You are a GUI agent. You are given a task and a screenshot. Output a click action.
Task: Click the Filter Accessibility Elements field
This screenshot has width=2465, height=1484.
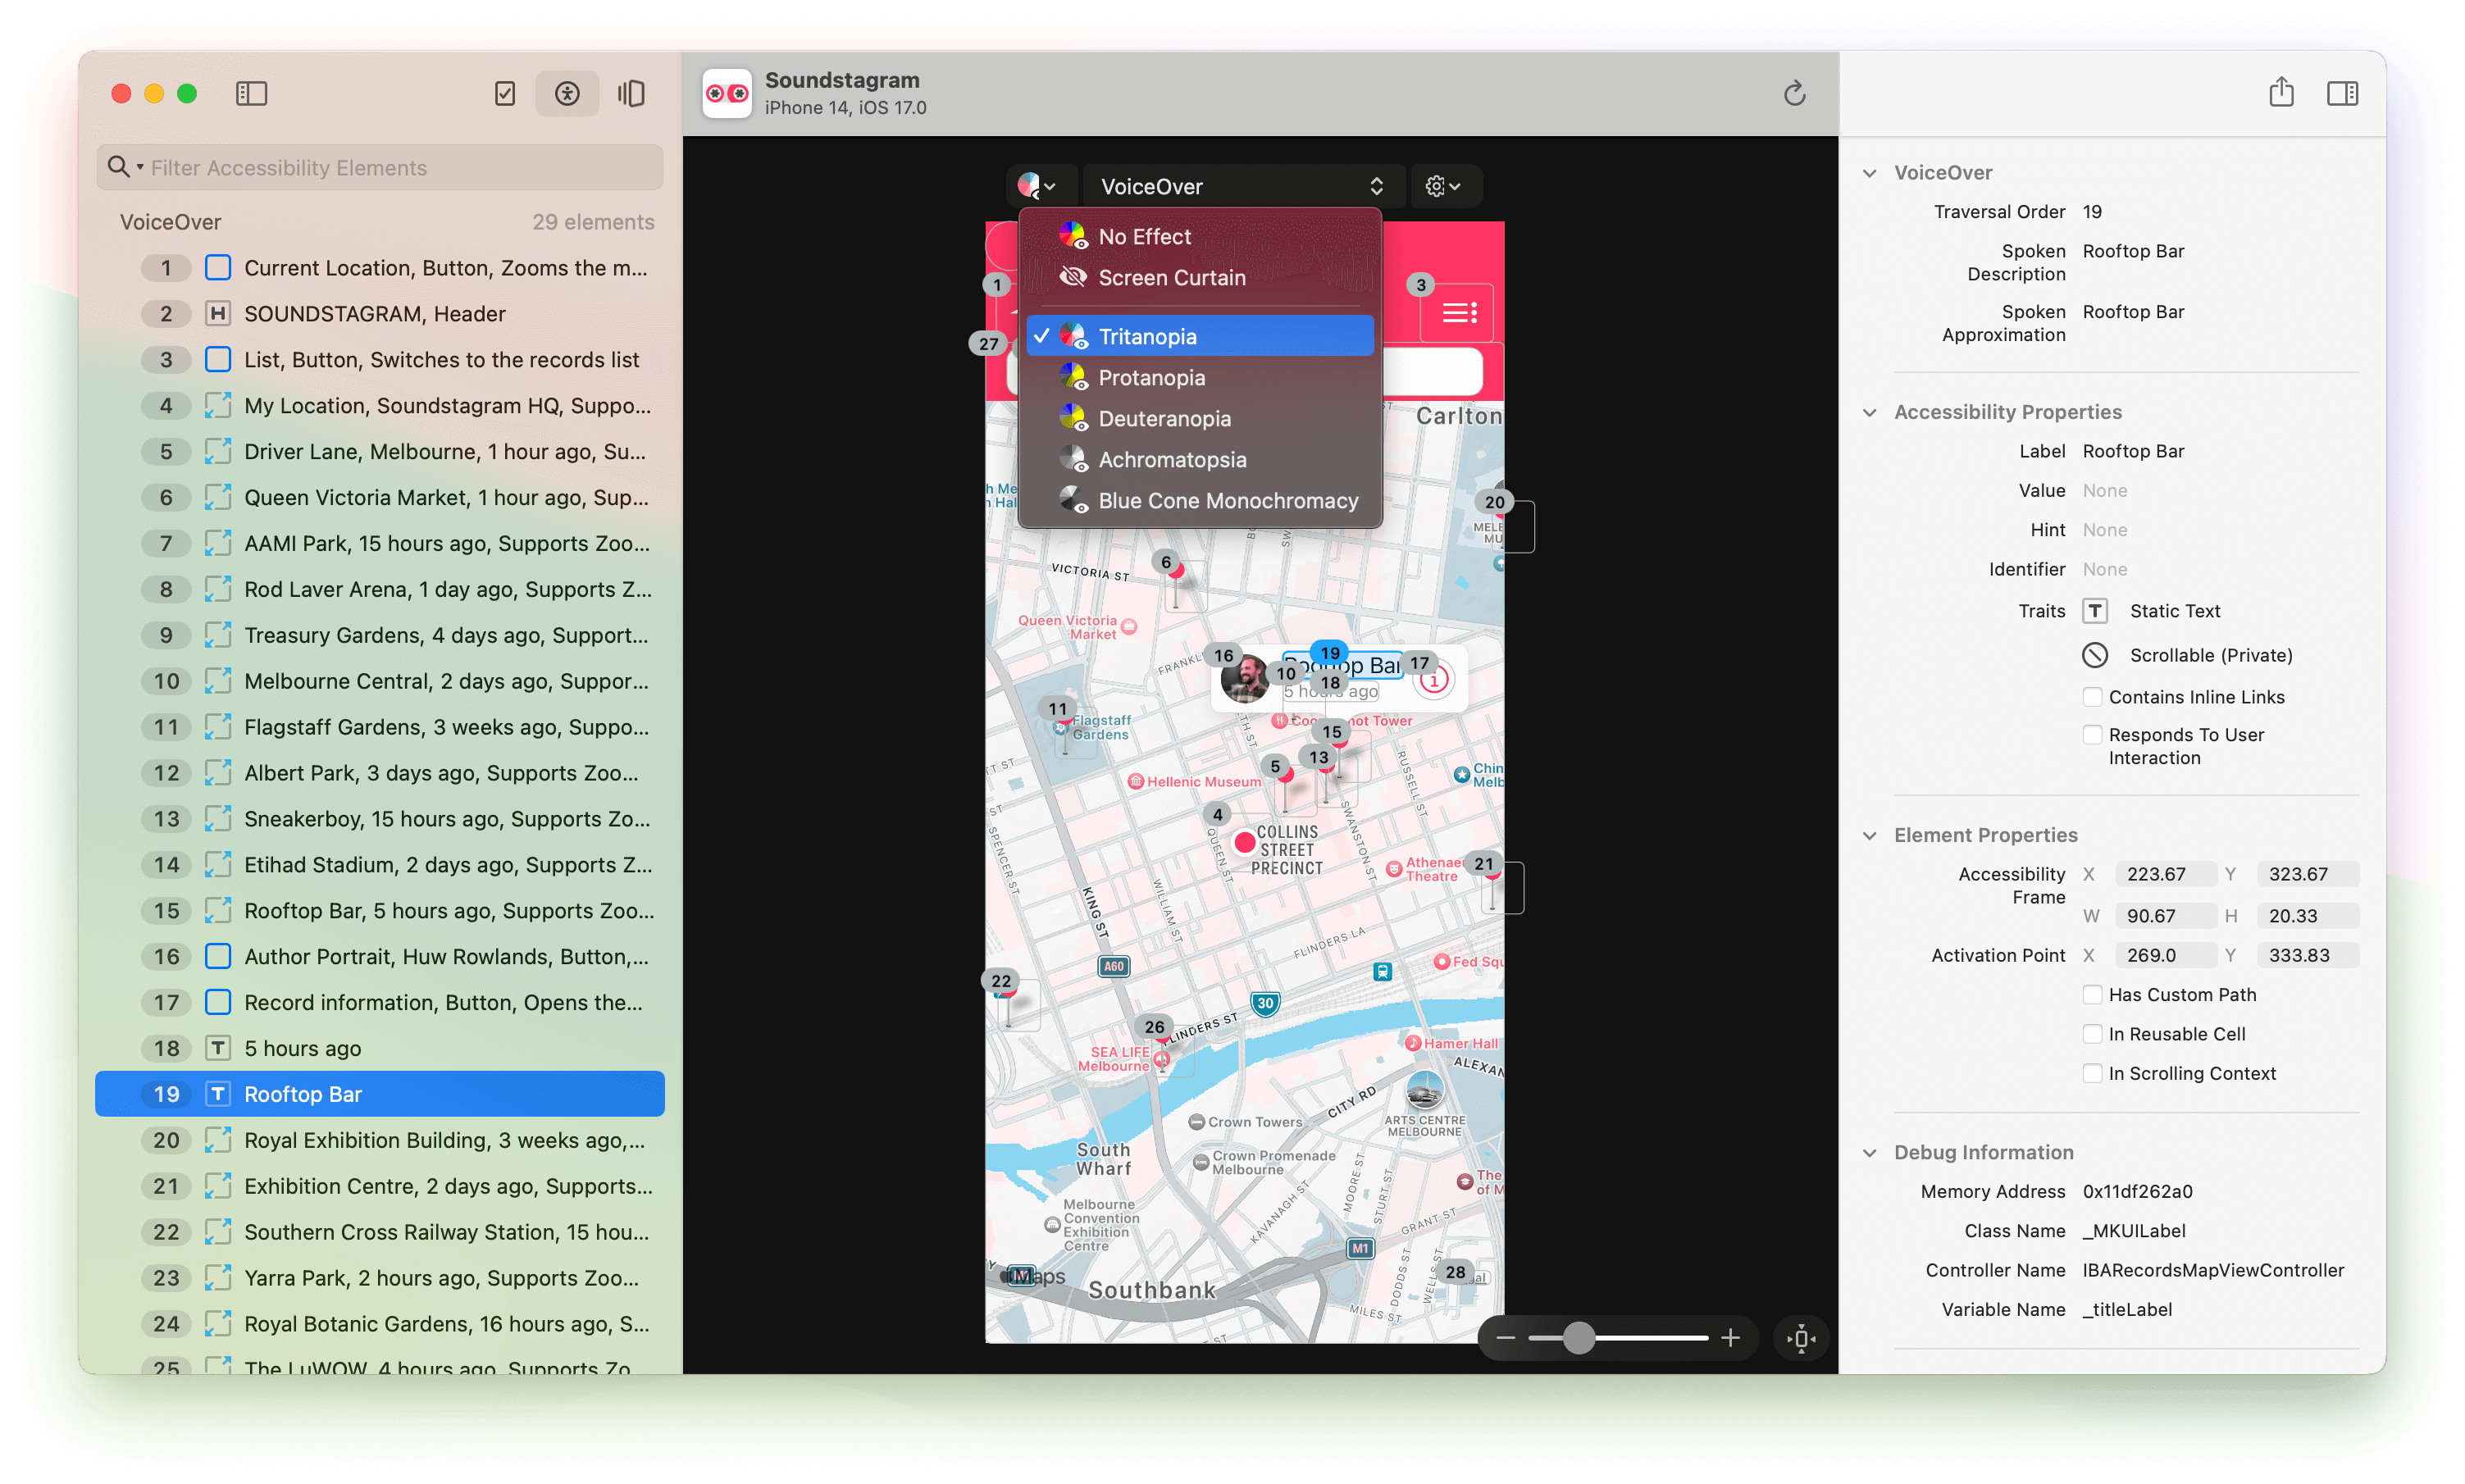pos(380,167)
